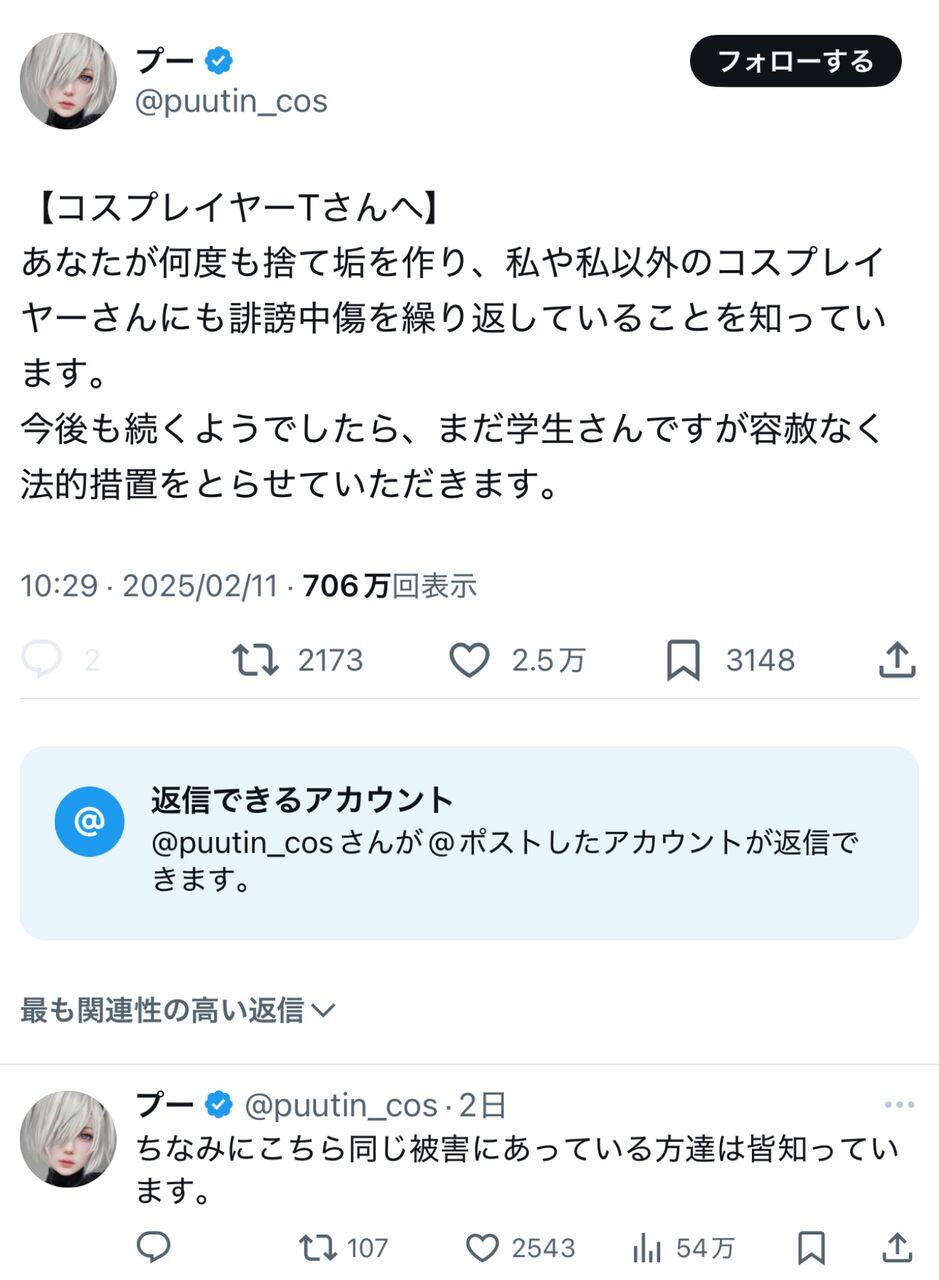Bookmark the main post showing 3148
939x1280 pixels.
coord(683,661)
